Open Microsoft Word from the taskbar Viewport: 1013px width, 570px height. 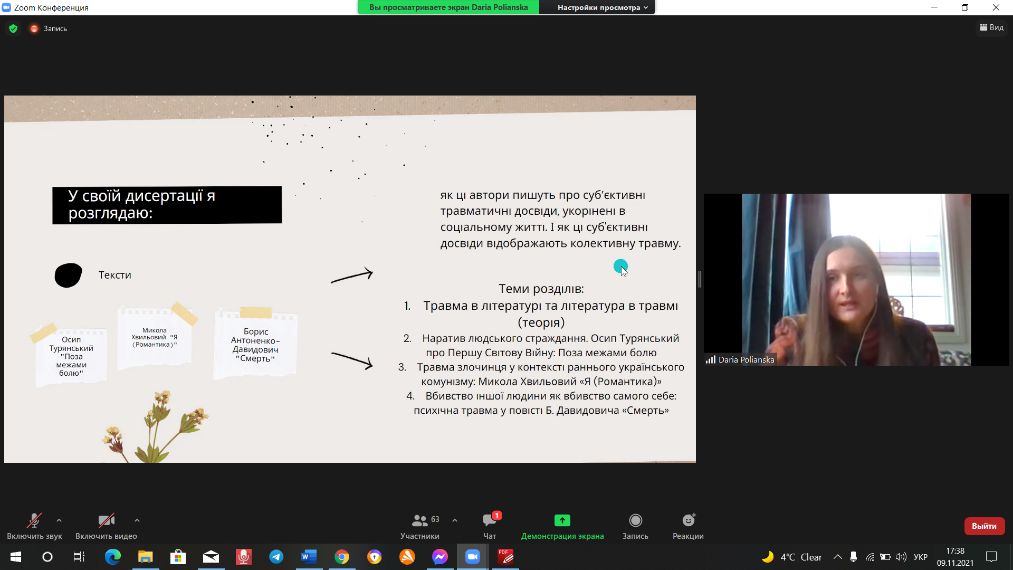(x=308, y=557)
